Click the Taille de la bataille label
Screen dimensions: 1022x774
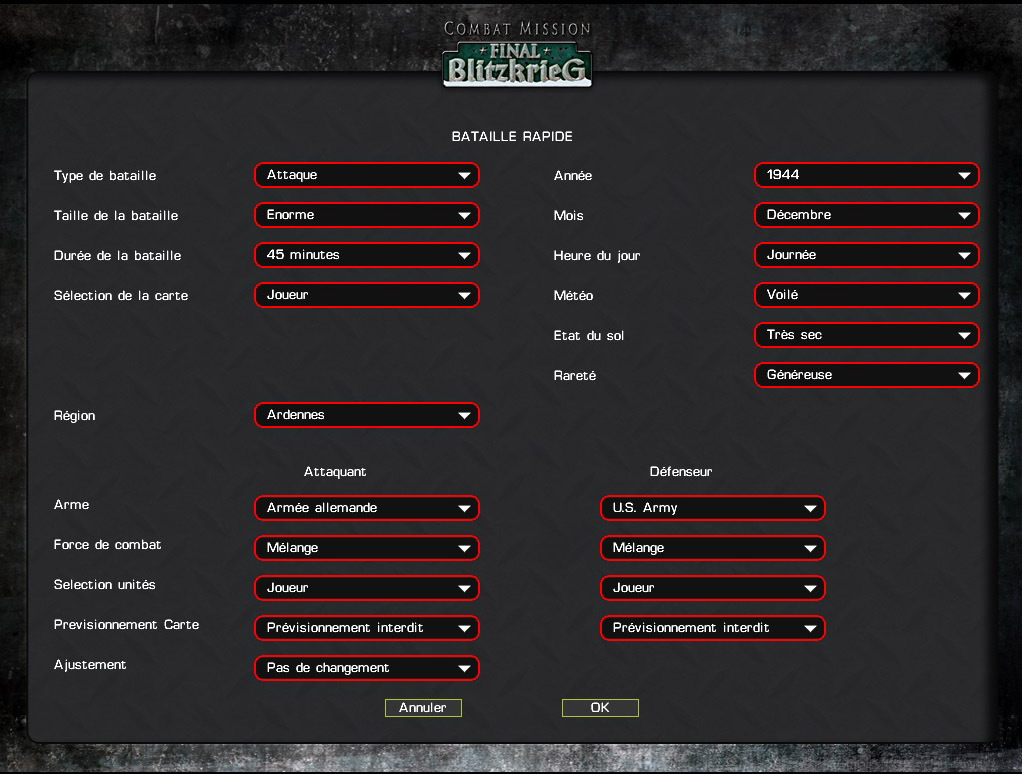[x=116, y=216]
